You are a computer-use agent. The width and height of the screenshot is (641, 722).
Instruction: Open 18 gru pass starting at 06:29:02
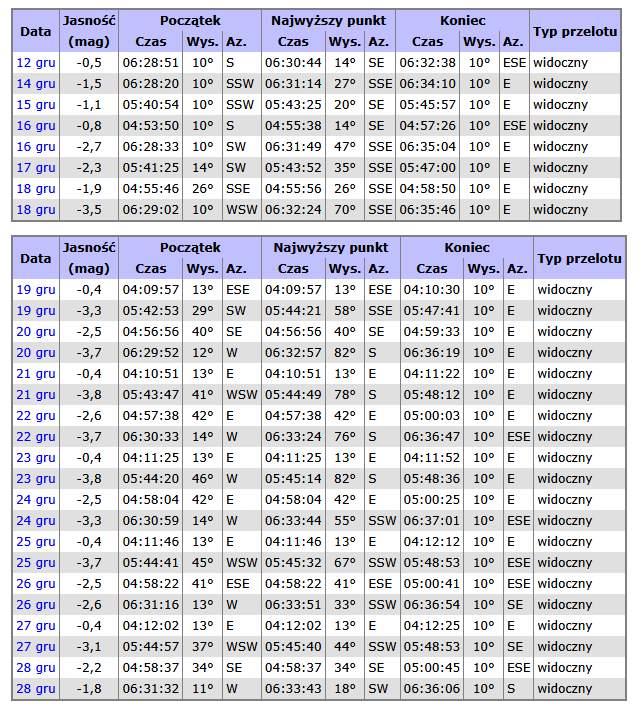point(36,209)
